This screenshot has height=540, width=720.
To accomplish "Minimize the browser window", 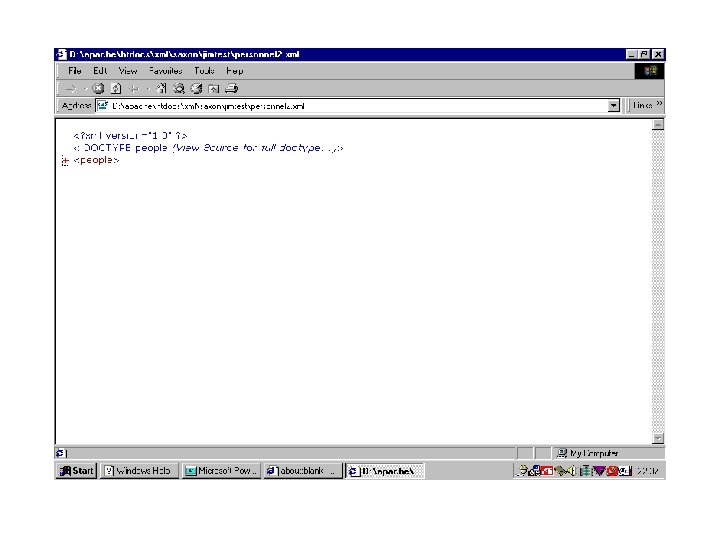I will [632, 55].
